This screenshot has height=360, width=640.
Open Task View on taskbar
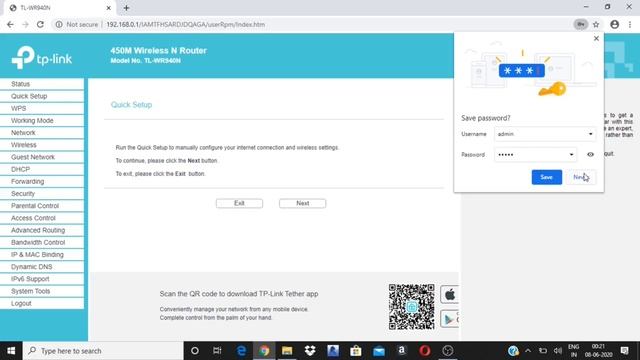(x=217, y=351)
